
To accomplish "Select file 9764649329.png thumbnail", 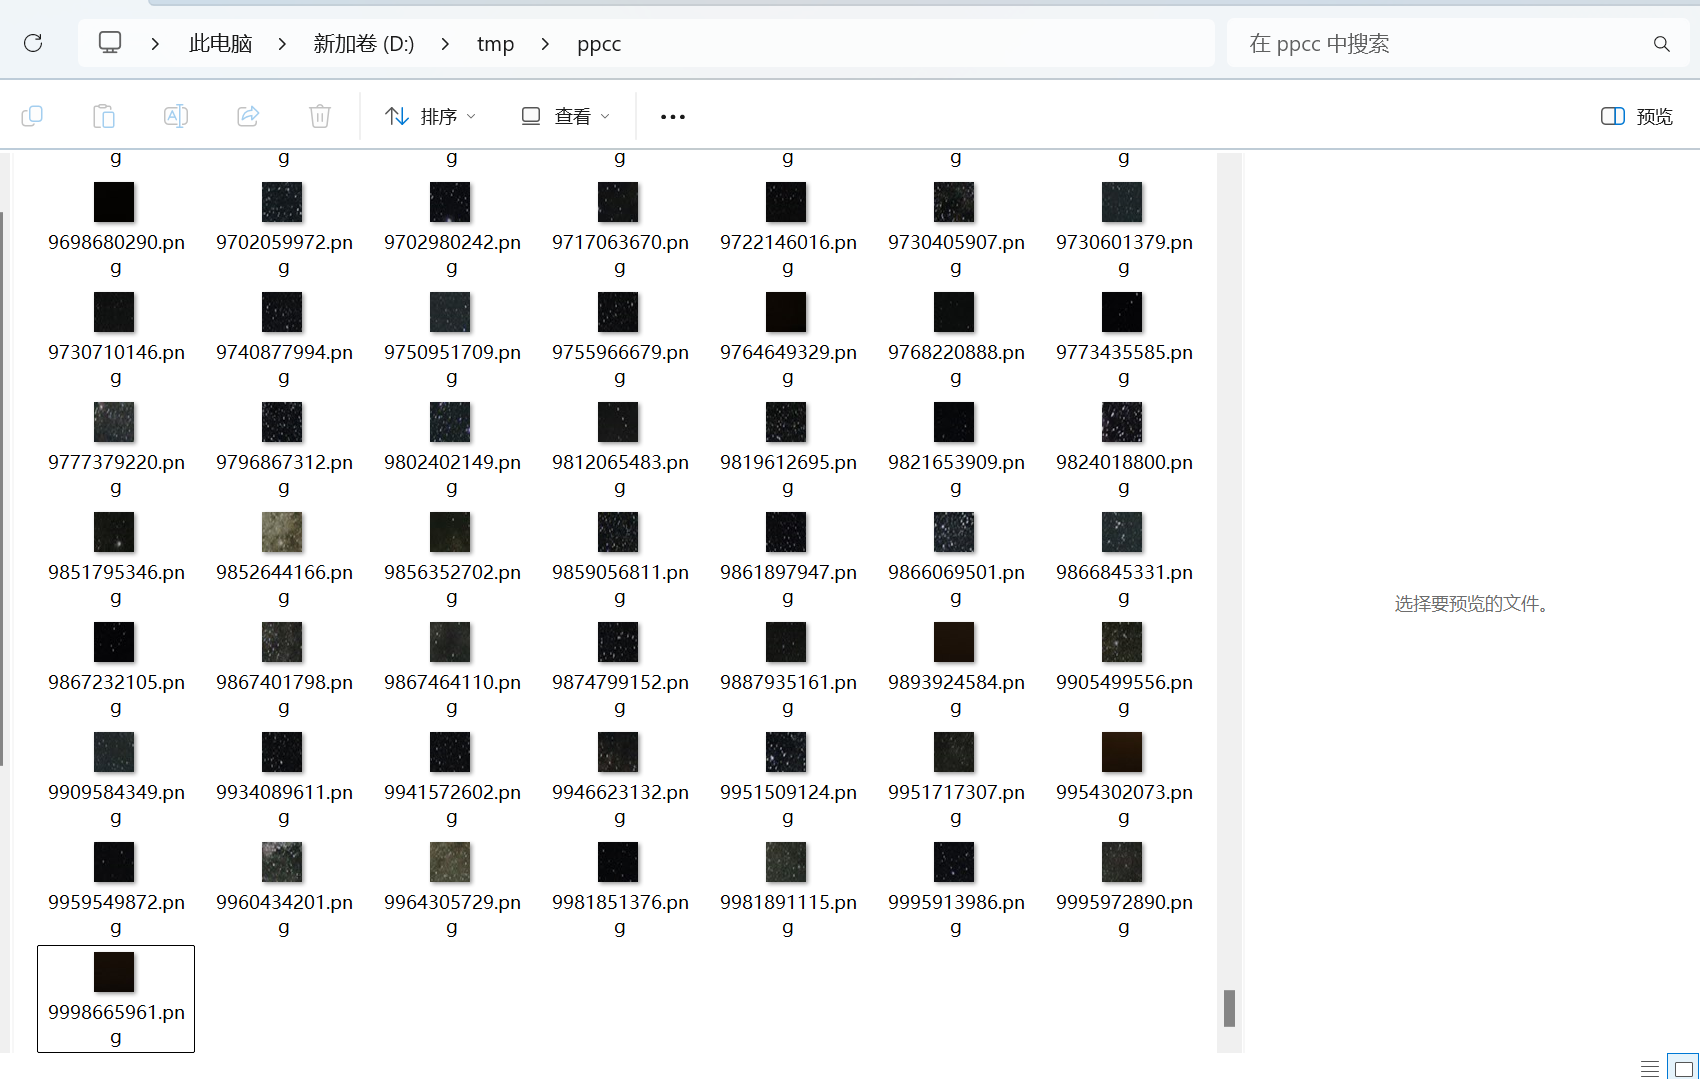I will pyautogui.click(x=786, y=312).
